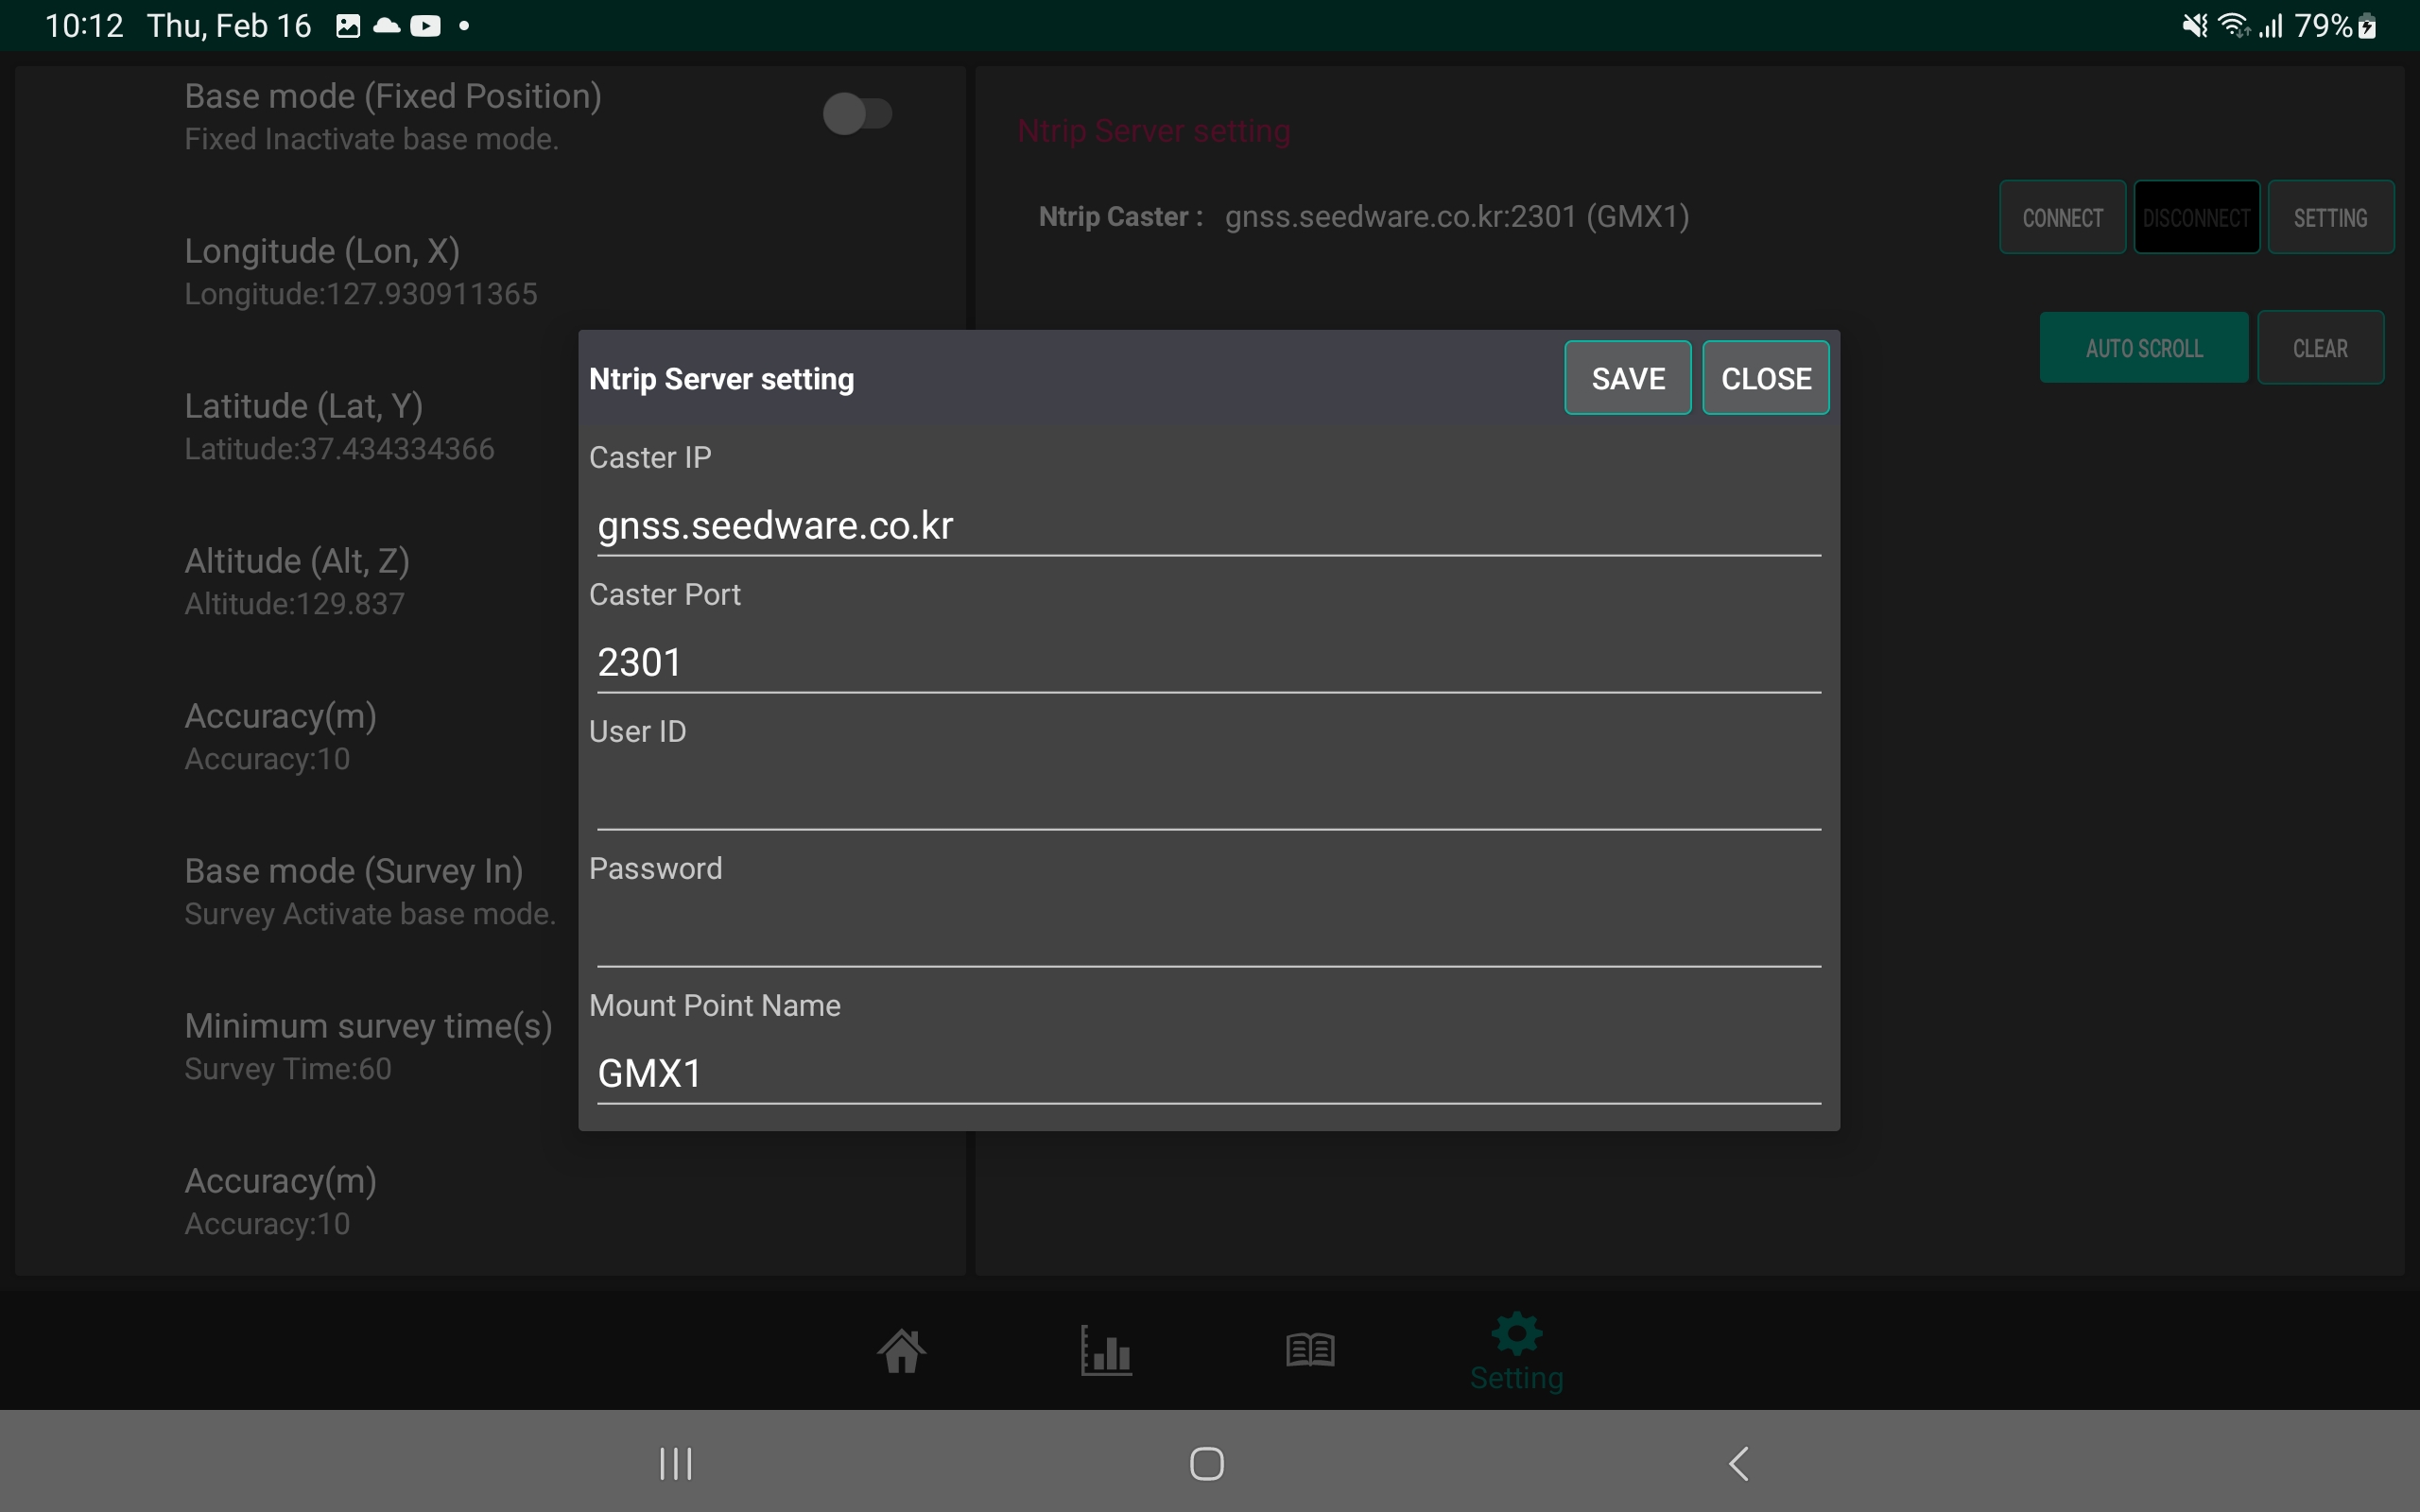Tap the Android home button

click(x=1207, y=1464)
